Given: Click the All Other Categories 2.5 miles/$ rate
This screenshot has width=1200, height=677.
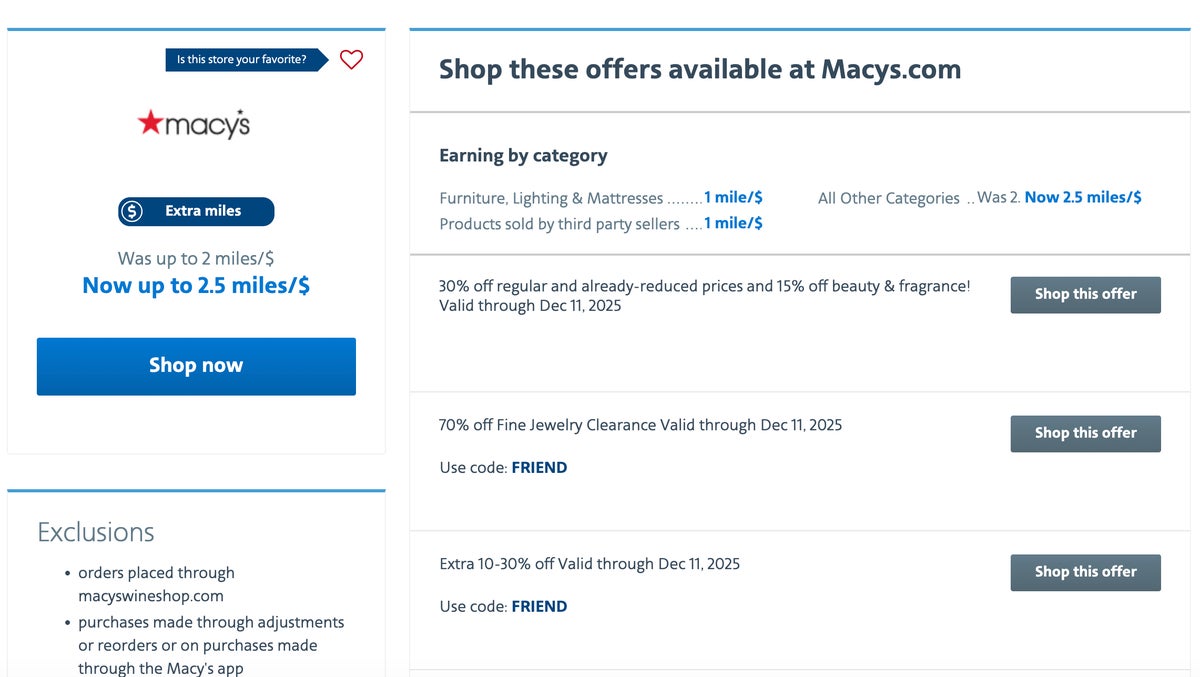Looking at the screenshot, I should tap(1083, 197).
